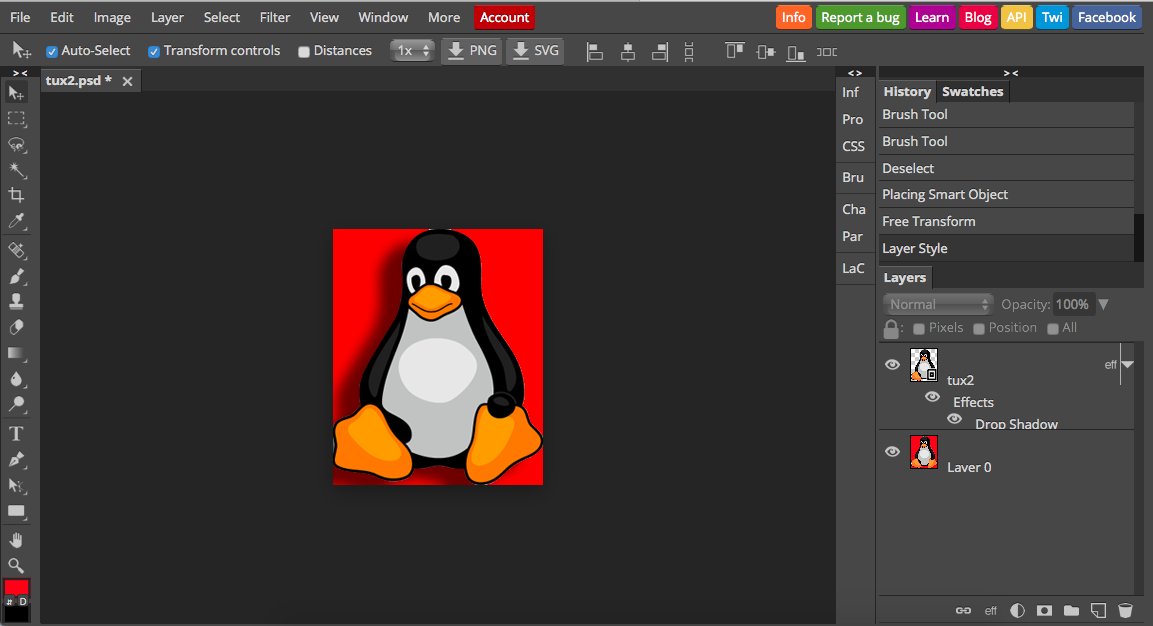This screenshot has width=1153, height=626.
Task: Click the eff layer effects button at bottom
Action: (x=990, y=611)
